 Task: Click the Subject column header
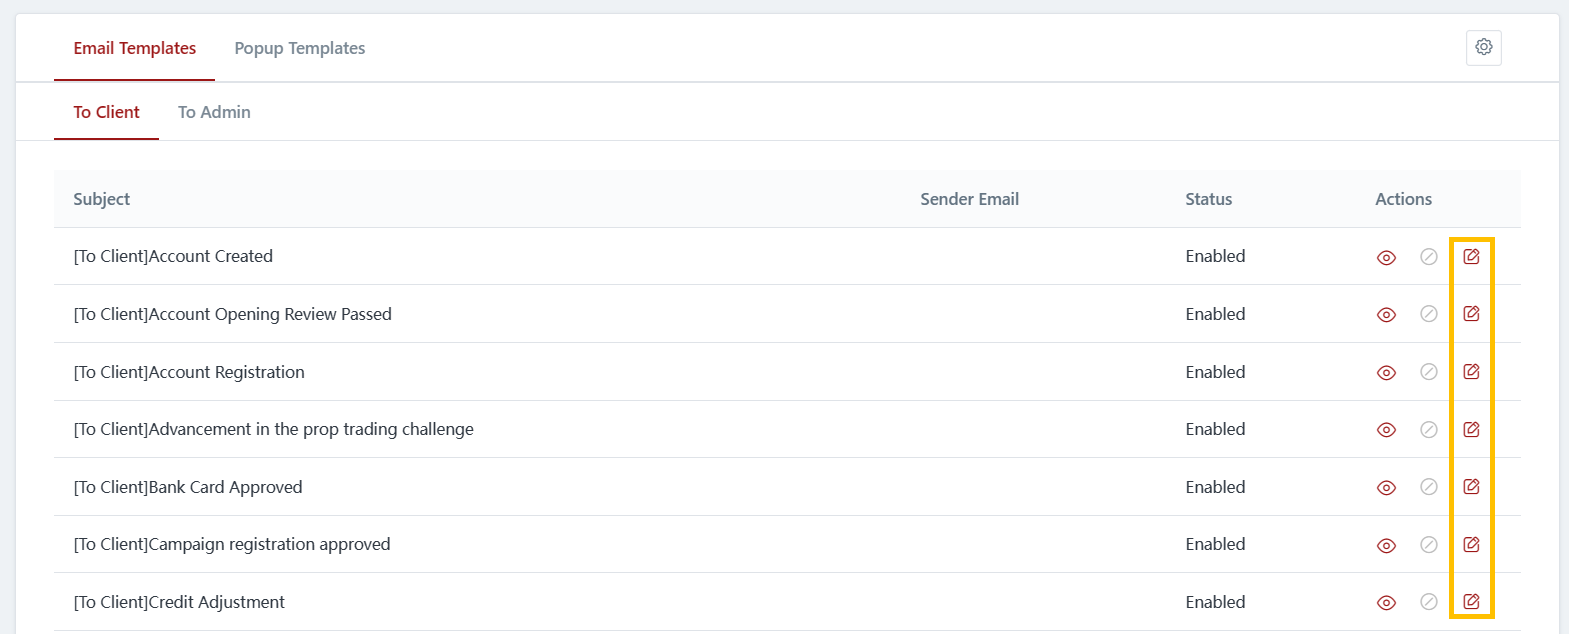[101, 199]
